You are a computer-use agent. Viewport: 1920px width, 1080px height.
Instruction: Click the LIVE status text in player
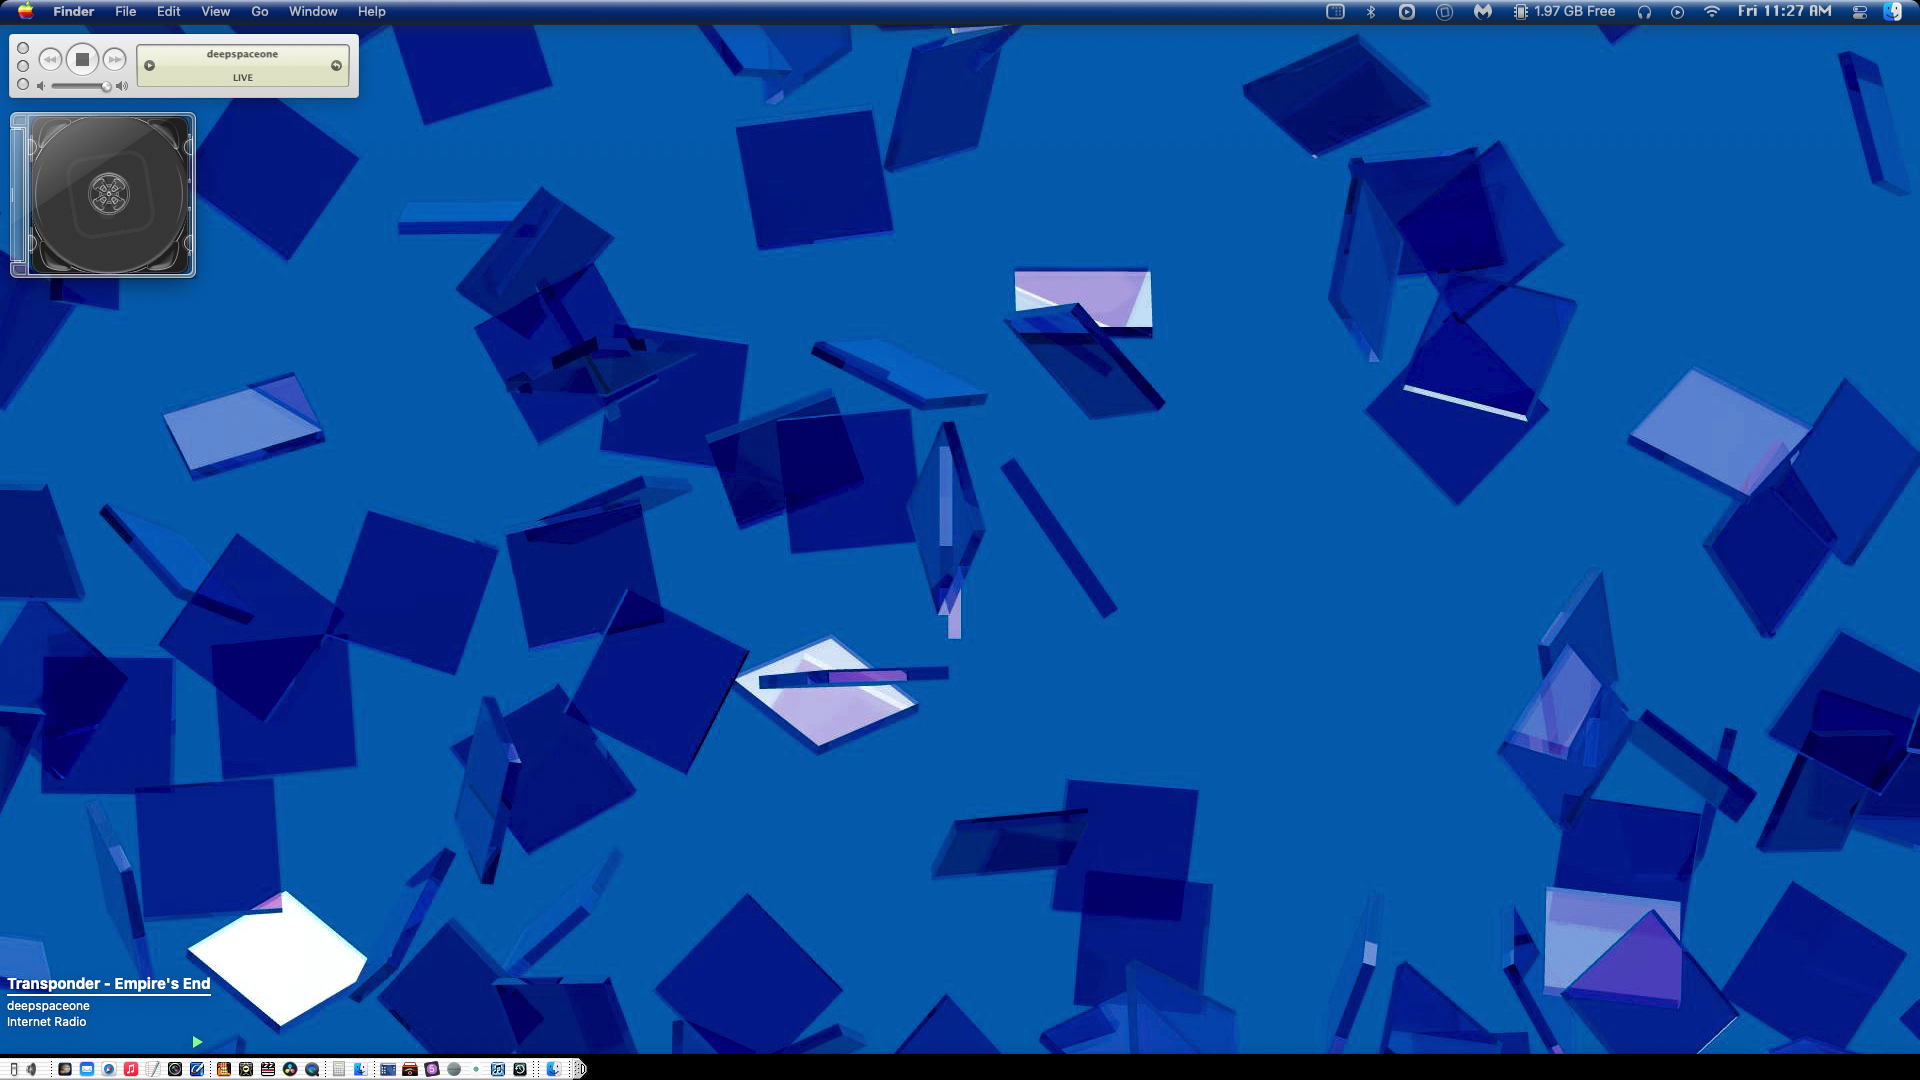click(243, 78)
